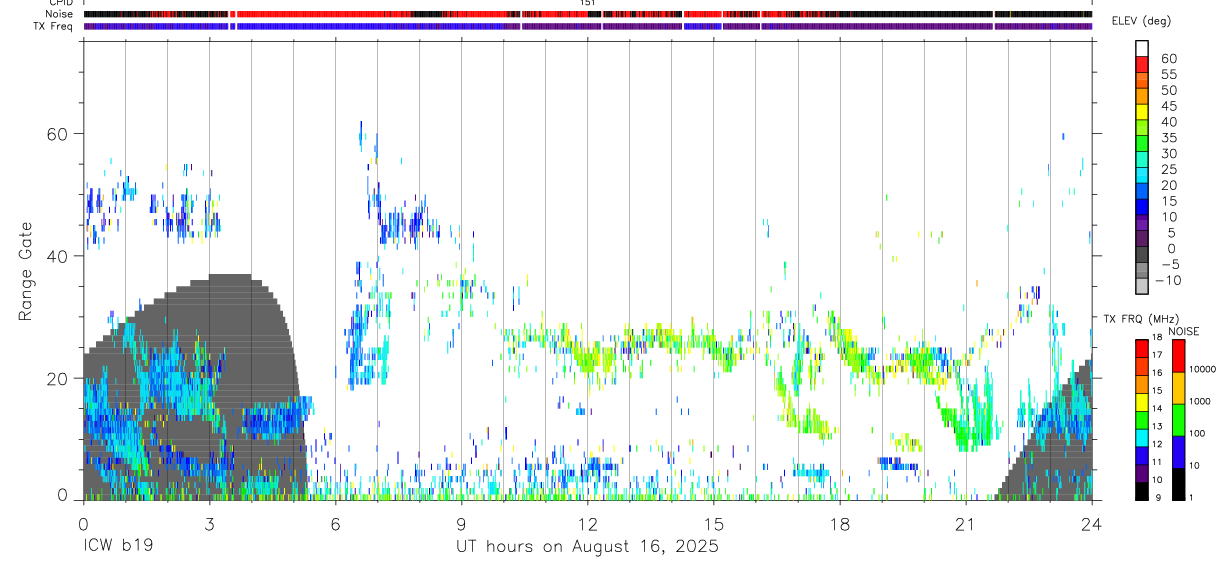Click the Range Gate axis tick '60'

point(57,134)
